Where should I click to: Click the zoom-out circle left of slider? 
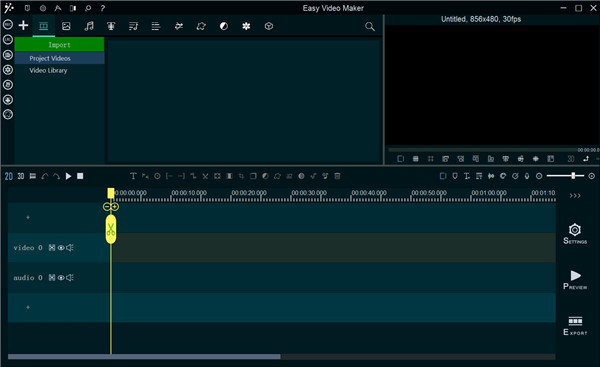click(539, 176)
